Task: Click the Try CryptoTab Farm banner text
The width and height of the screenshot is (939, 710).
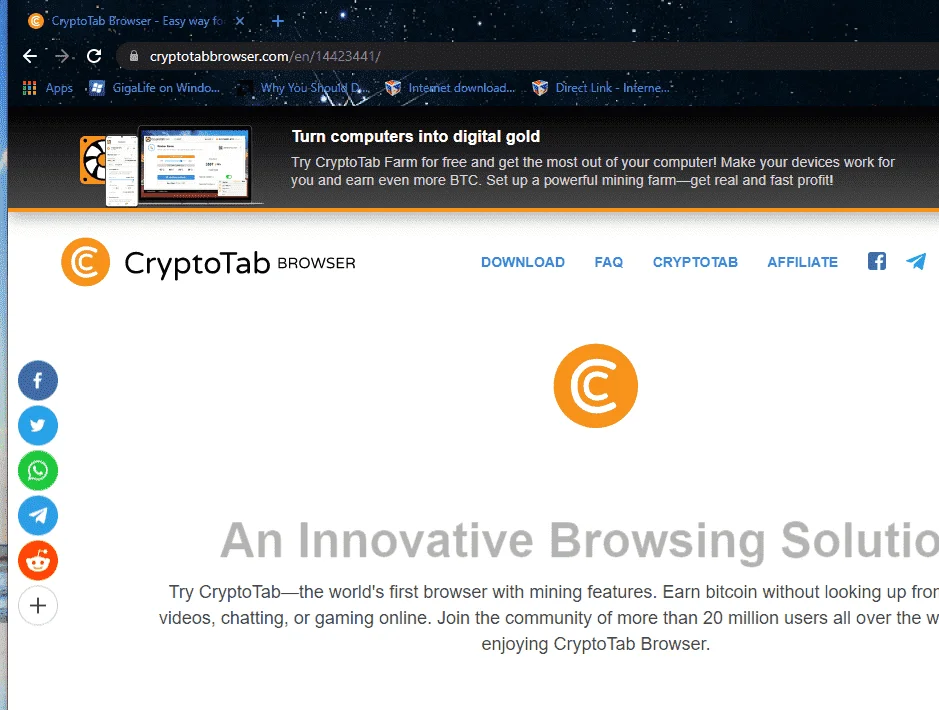Action: click(593, 171)
